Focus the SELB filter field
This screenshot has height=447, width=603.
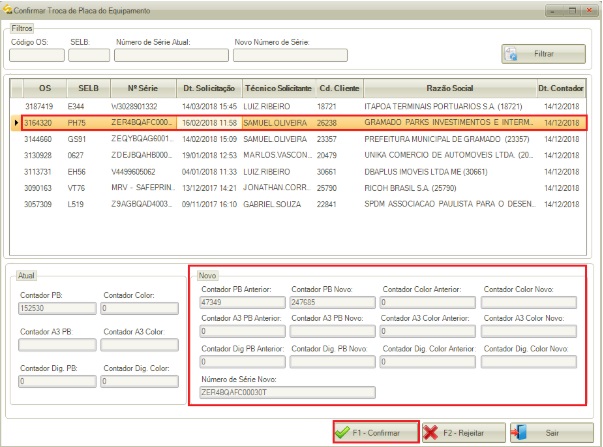[x=89, y=55]
